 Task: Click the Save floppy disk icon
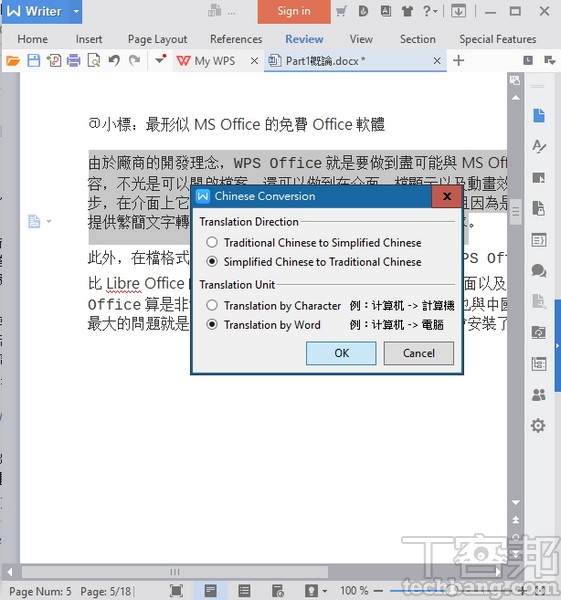[33, 60]
